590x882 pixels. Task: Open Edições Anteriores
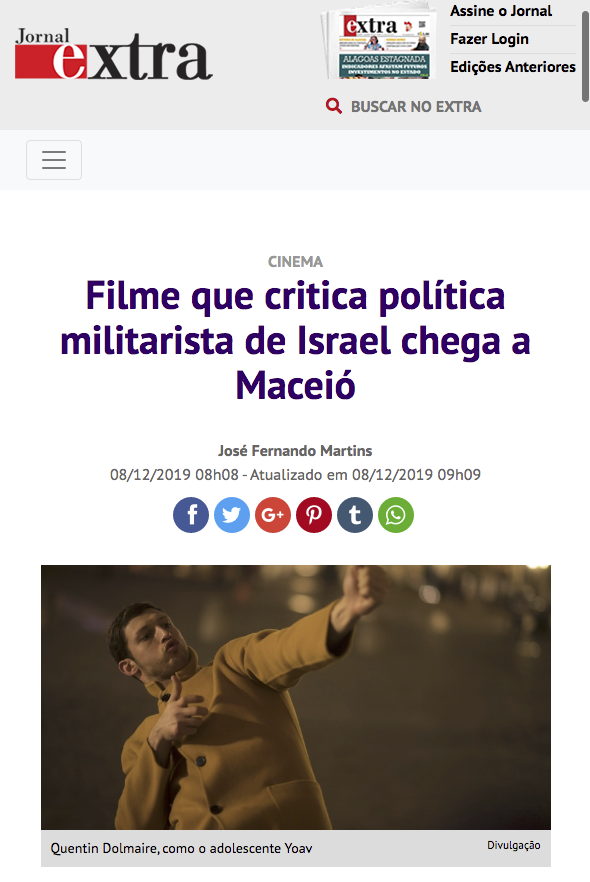click(x=512, y=66)
